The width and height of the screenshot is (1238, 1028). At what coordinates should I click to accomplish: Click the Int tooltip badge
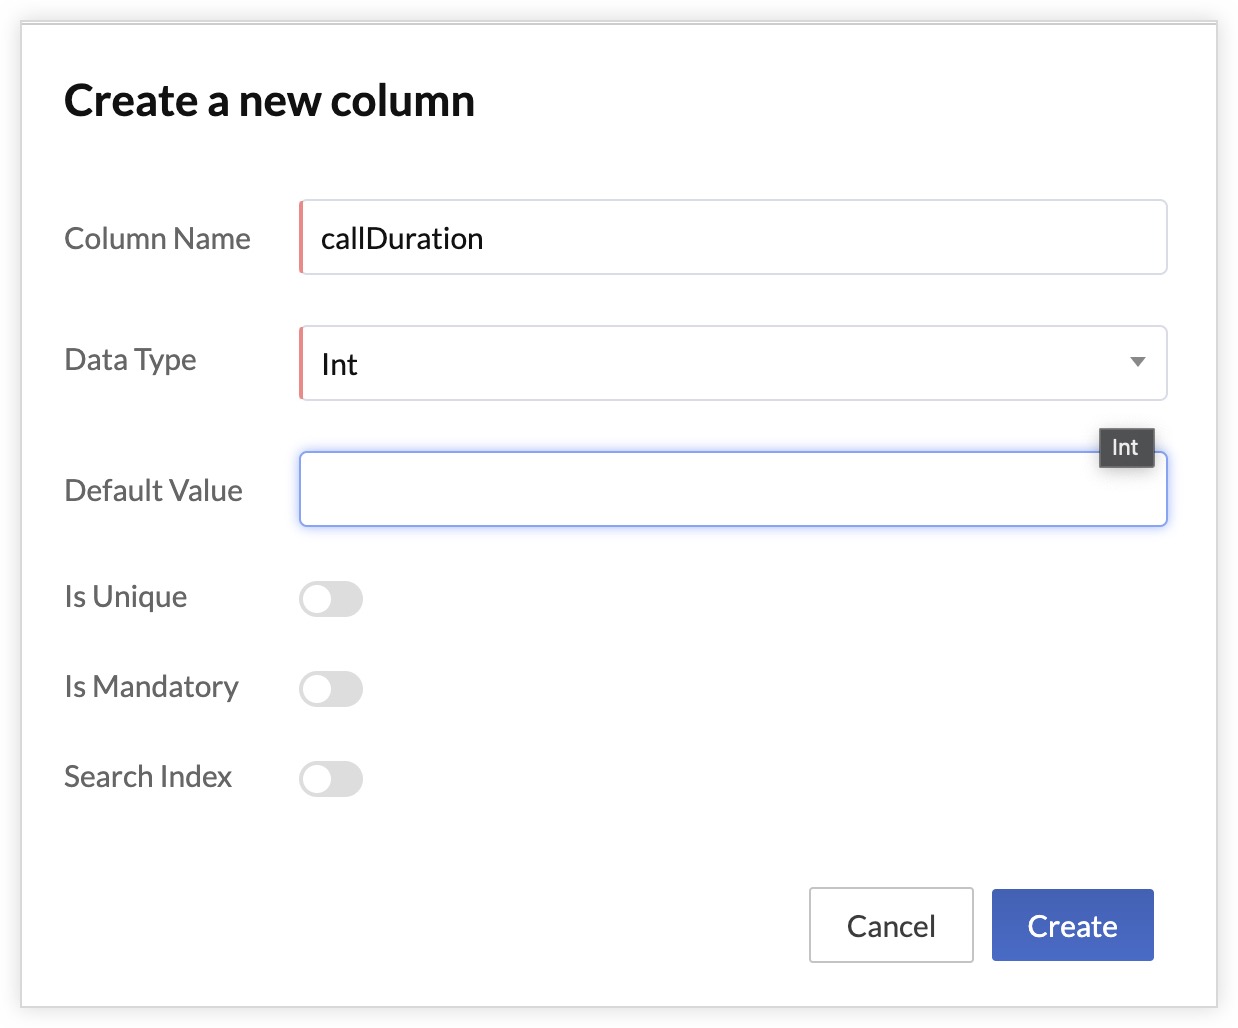(x=1126, y=448)
